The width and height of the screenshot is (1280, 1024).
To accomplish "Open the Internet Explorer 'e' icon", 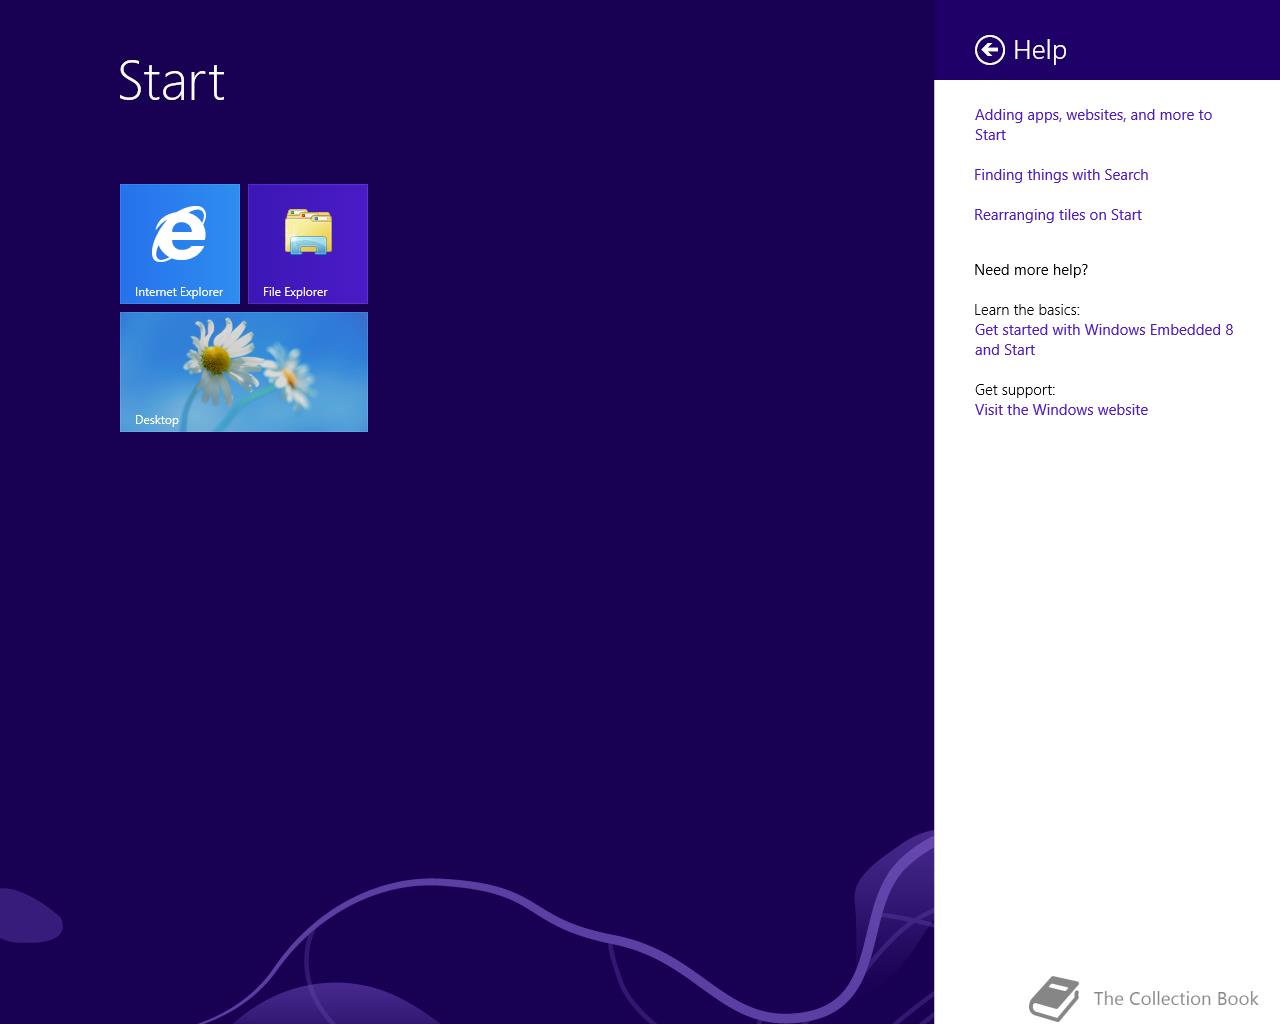I will 180,234.
